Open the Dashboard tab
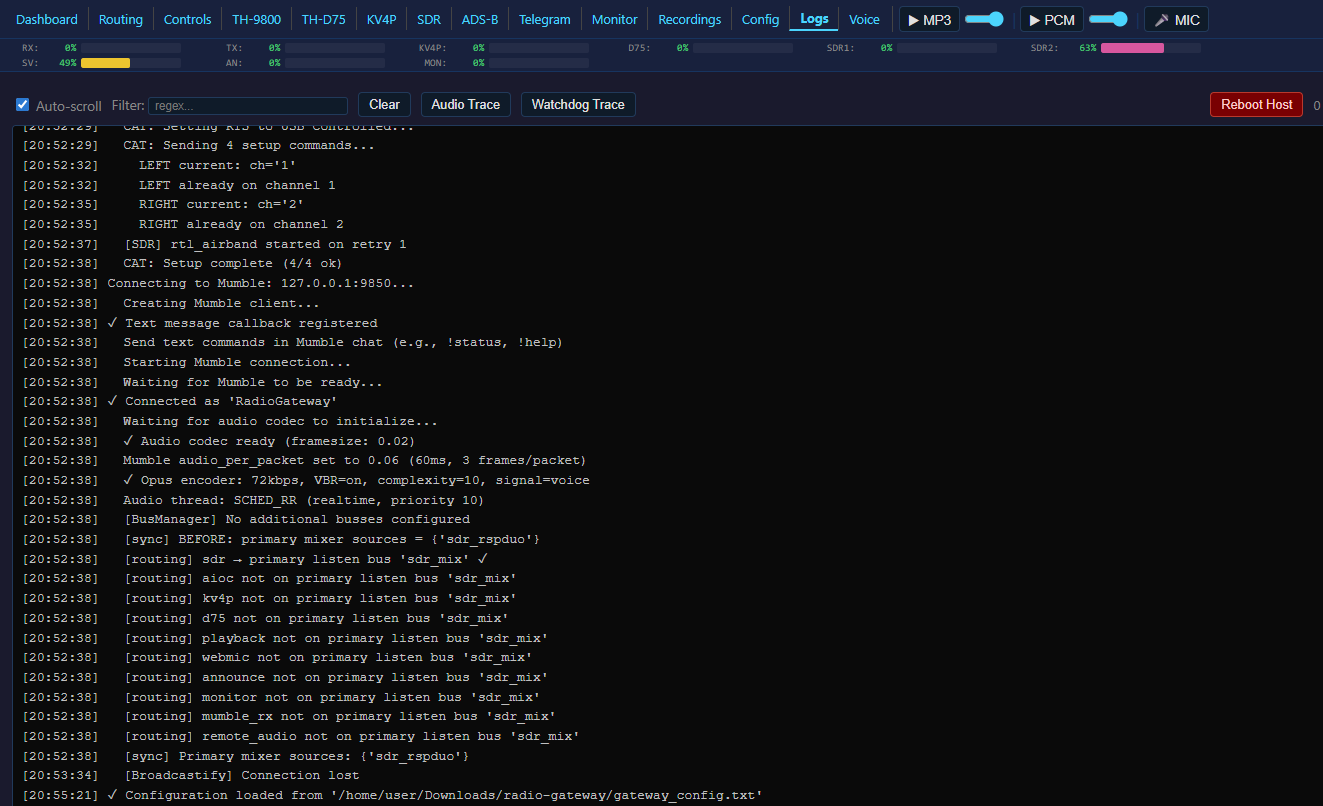The height and width of the screenshot is (806, 1323). tap(47, 19)
